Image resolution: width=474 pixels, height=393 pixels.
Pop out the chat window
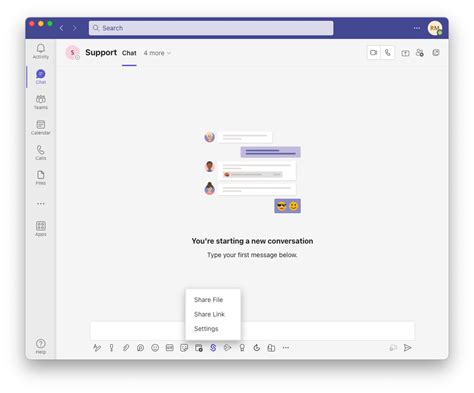[436, 53]
